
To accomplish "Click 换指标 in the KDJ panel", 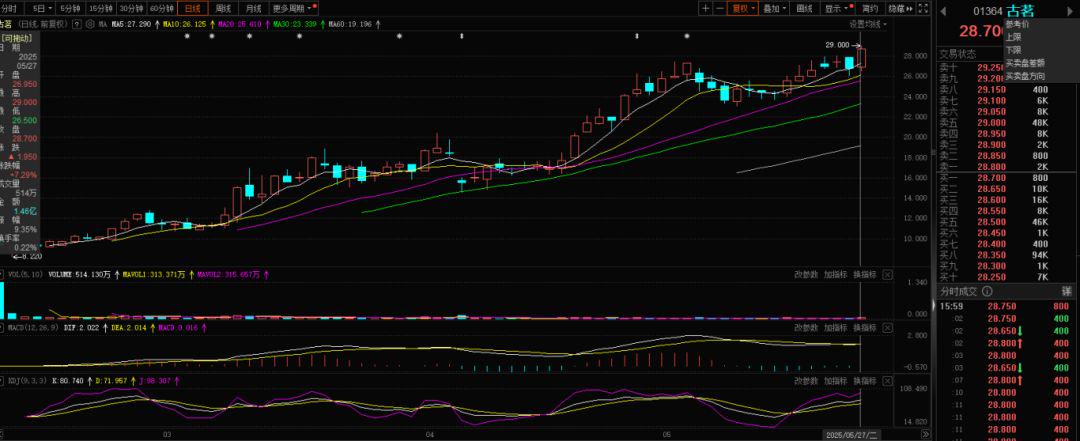I will [x=864, y=381].
